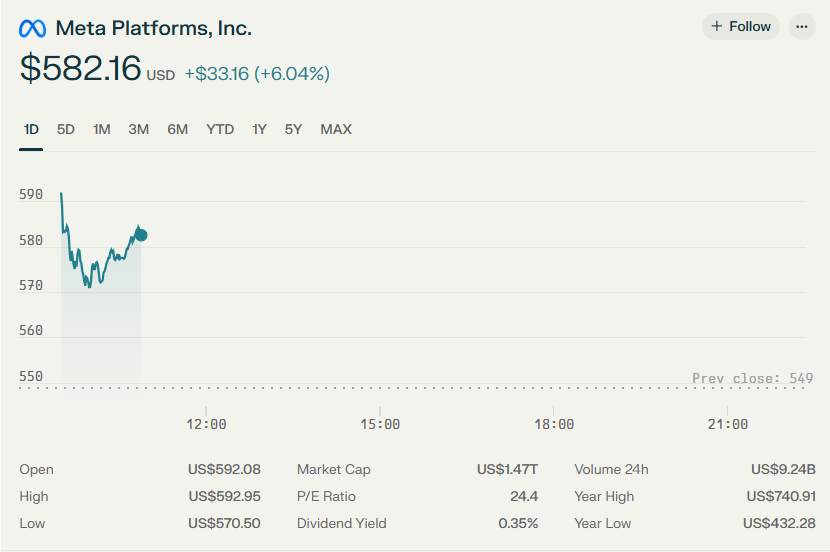Click the Year High value US$740.91
The width and height of the screenshot is (830, 552).
point(781,496)
